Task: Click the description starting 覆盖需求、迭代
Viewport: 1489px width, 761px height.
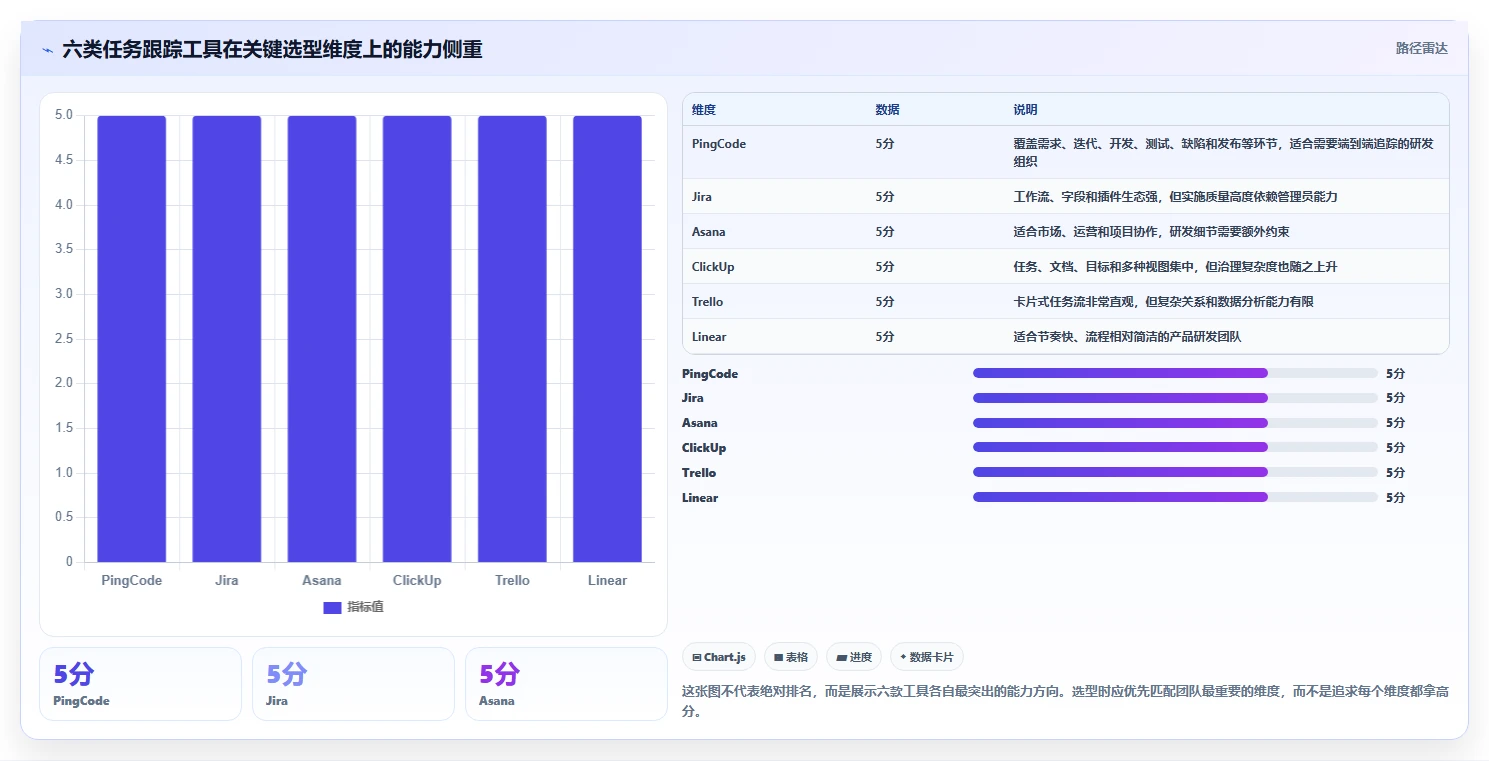Action: coord(1223,152)
